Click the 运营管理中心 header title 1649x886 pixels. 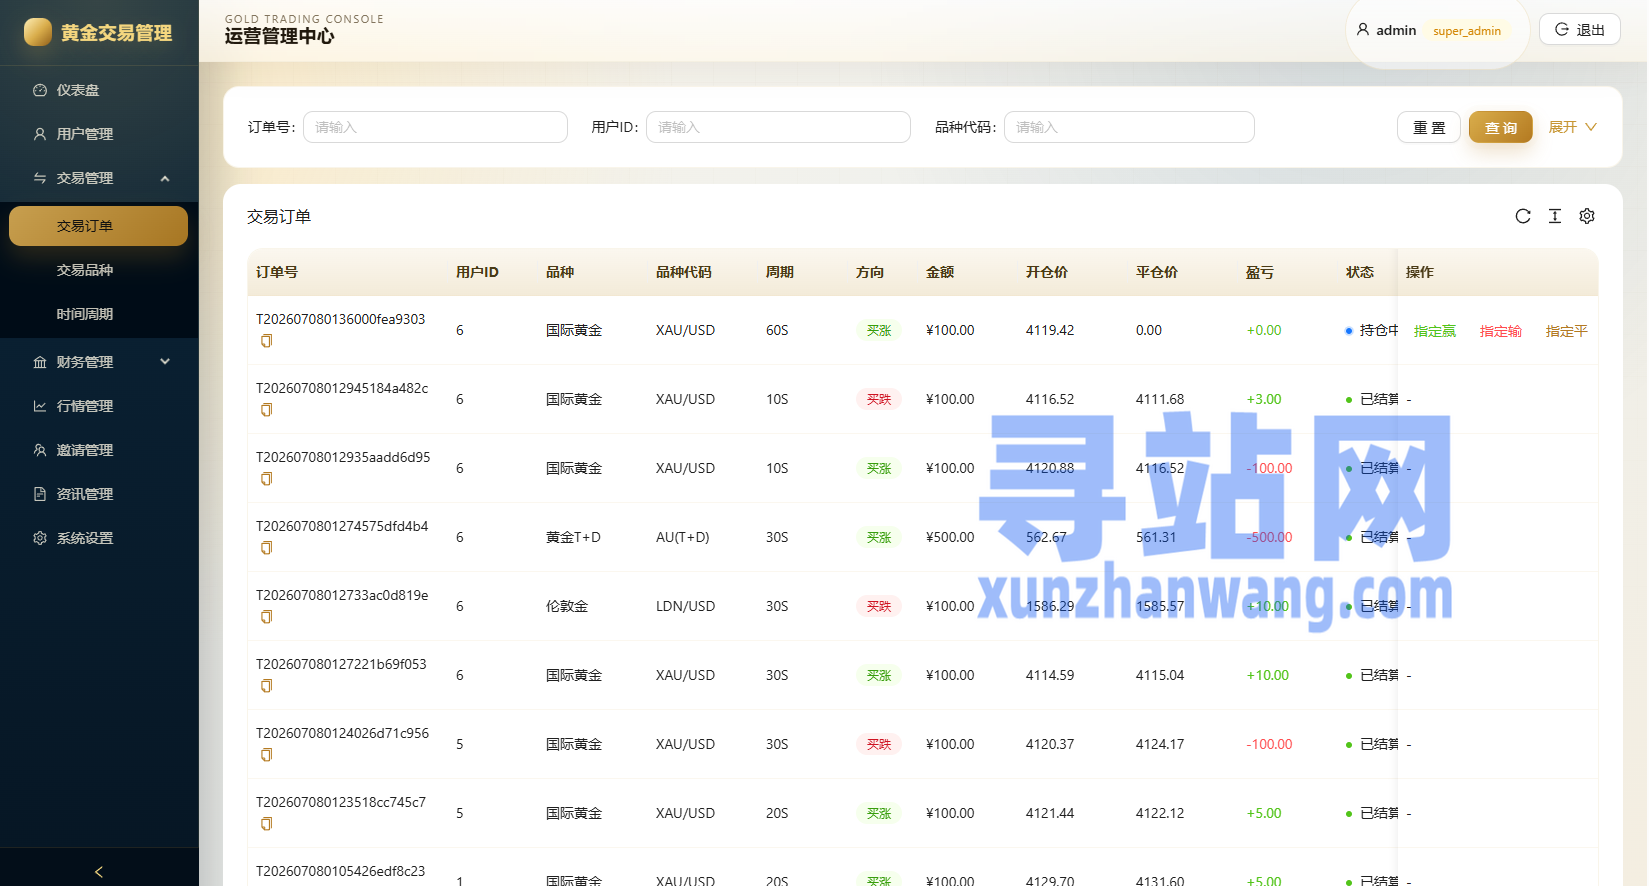[280, 37]
